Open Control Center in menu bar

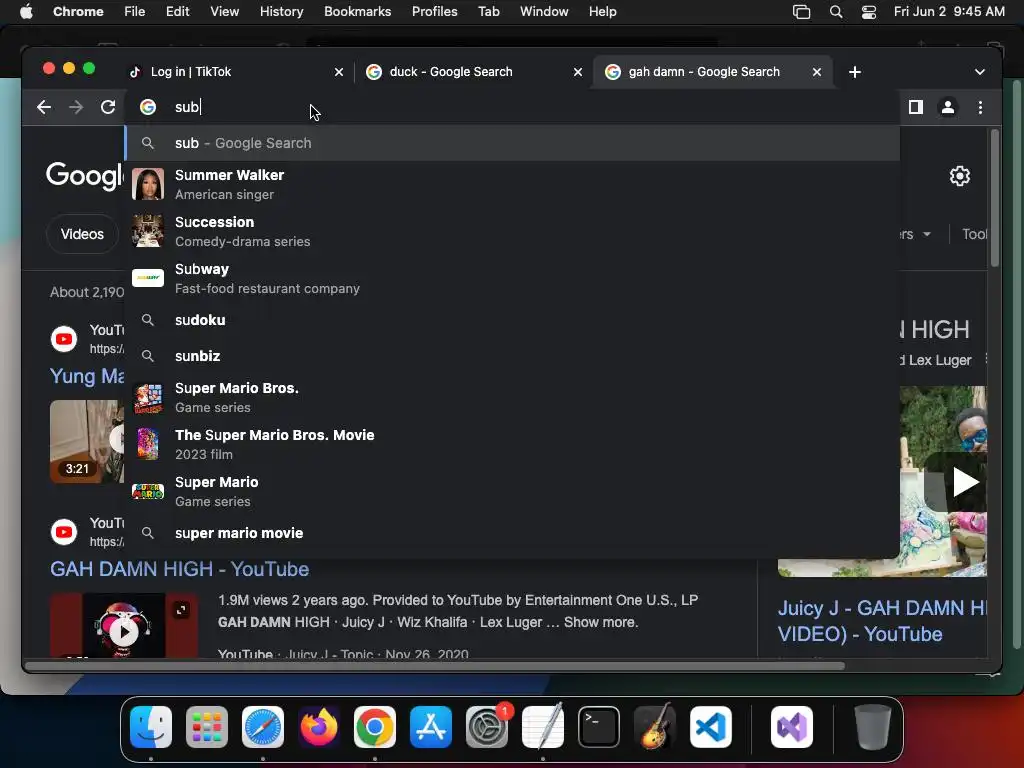(869, 12)
